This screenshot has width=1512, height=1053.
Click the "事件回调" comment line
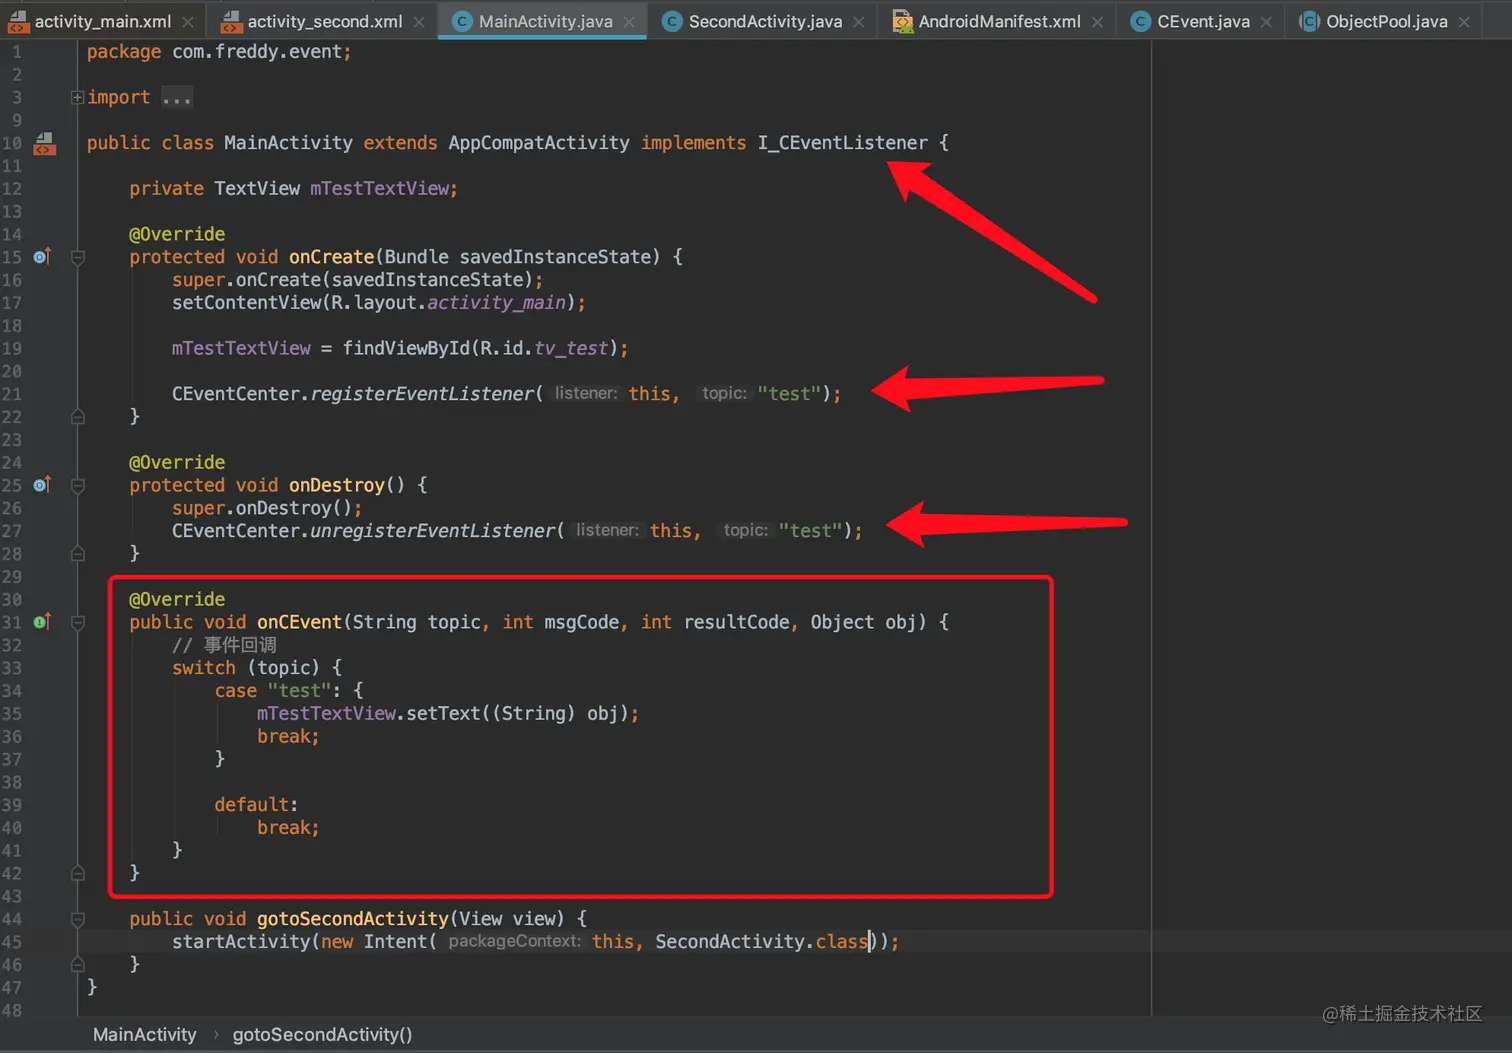pyautogui.click(x=224, y=645)
